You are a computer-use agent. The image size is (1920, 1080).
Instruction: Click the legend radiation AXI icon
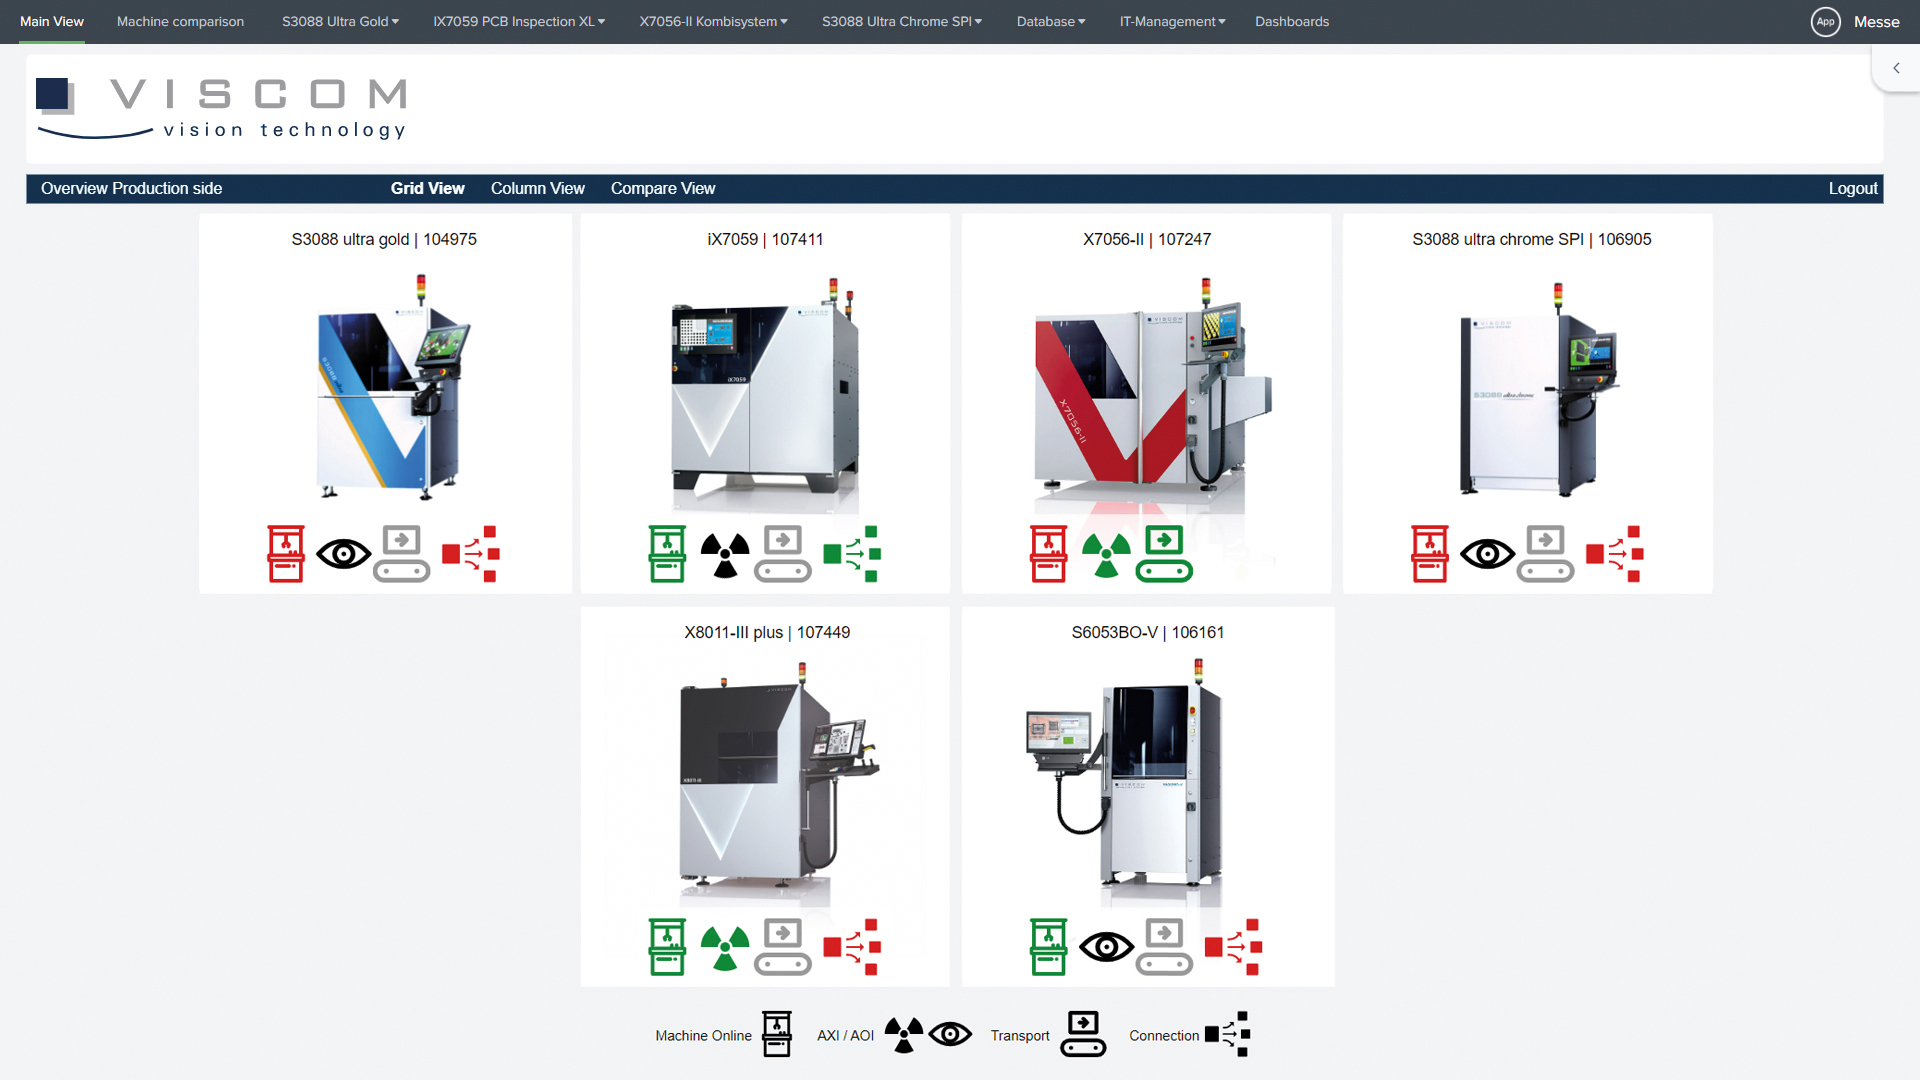click(x=904, y=1035)
